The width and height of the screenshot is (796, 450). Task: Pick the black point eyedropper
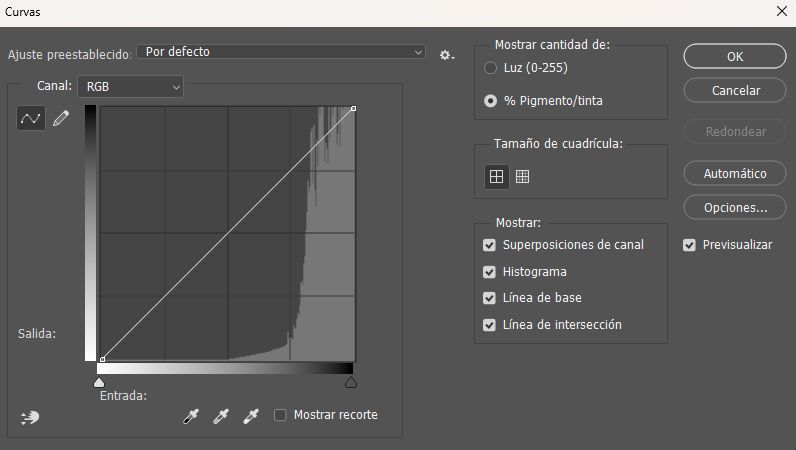tap(191, 416)
